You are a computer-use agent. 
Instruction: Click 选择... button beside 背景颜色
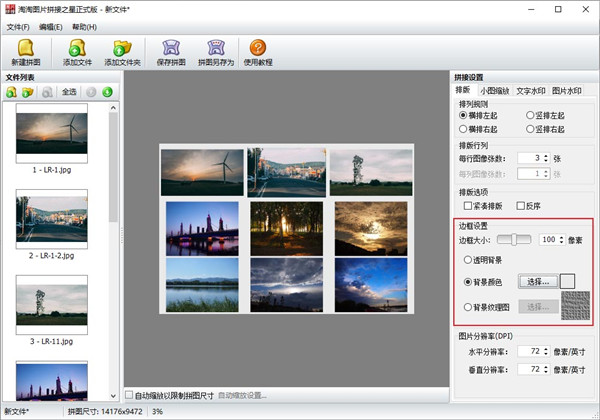tap(538, 283)
